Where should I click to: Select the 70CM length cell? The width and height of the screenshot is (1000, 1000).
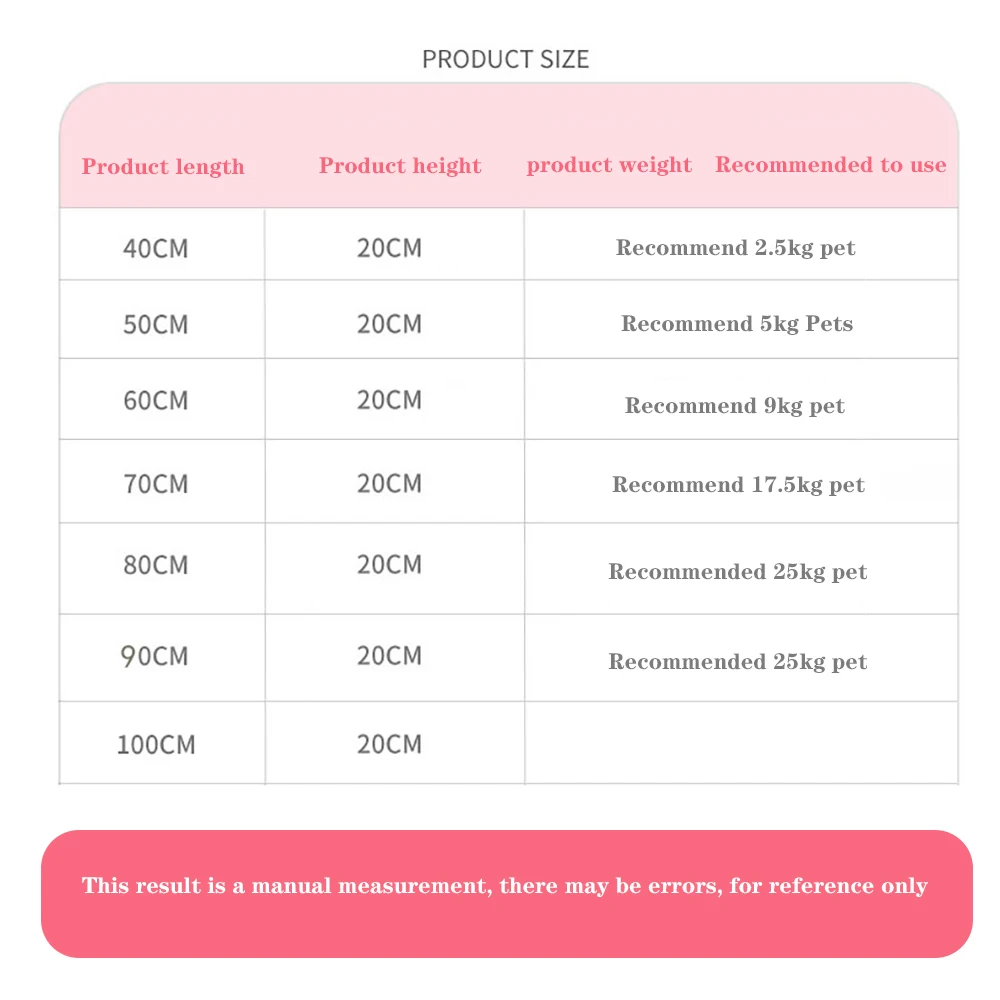point(155,485)
